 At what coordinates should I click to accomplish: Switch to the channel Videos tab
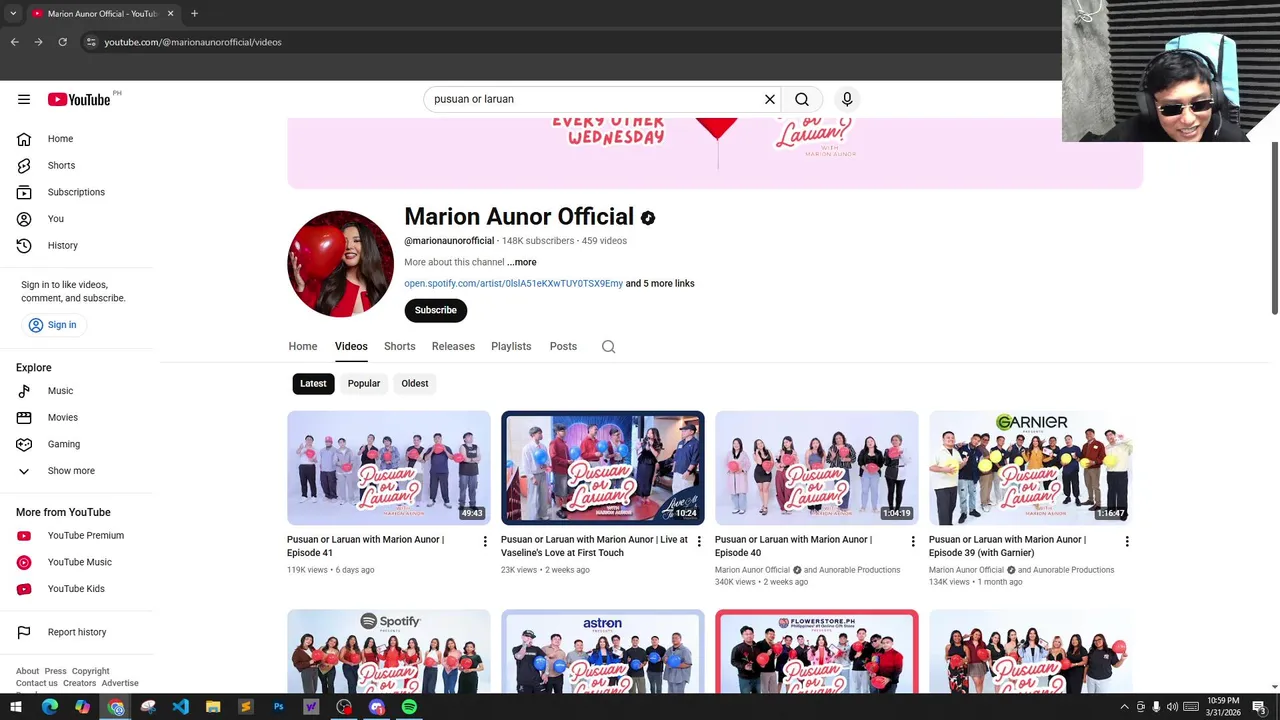point(351,347)
